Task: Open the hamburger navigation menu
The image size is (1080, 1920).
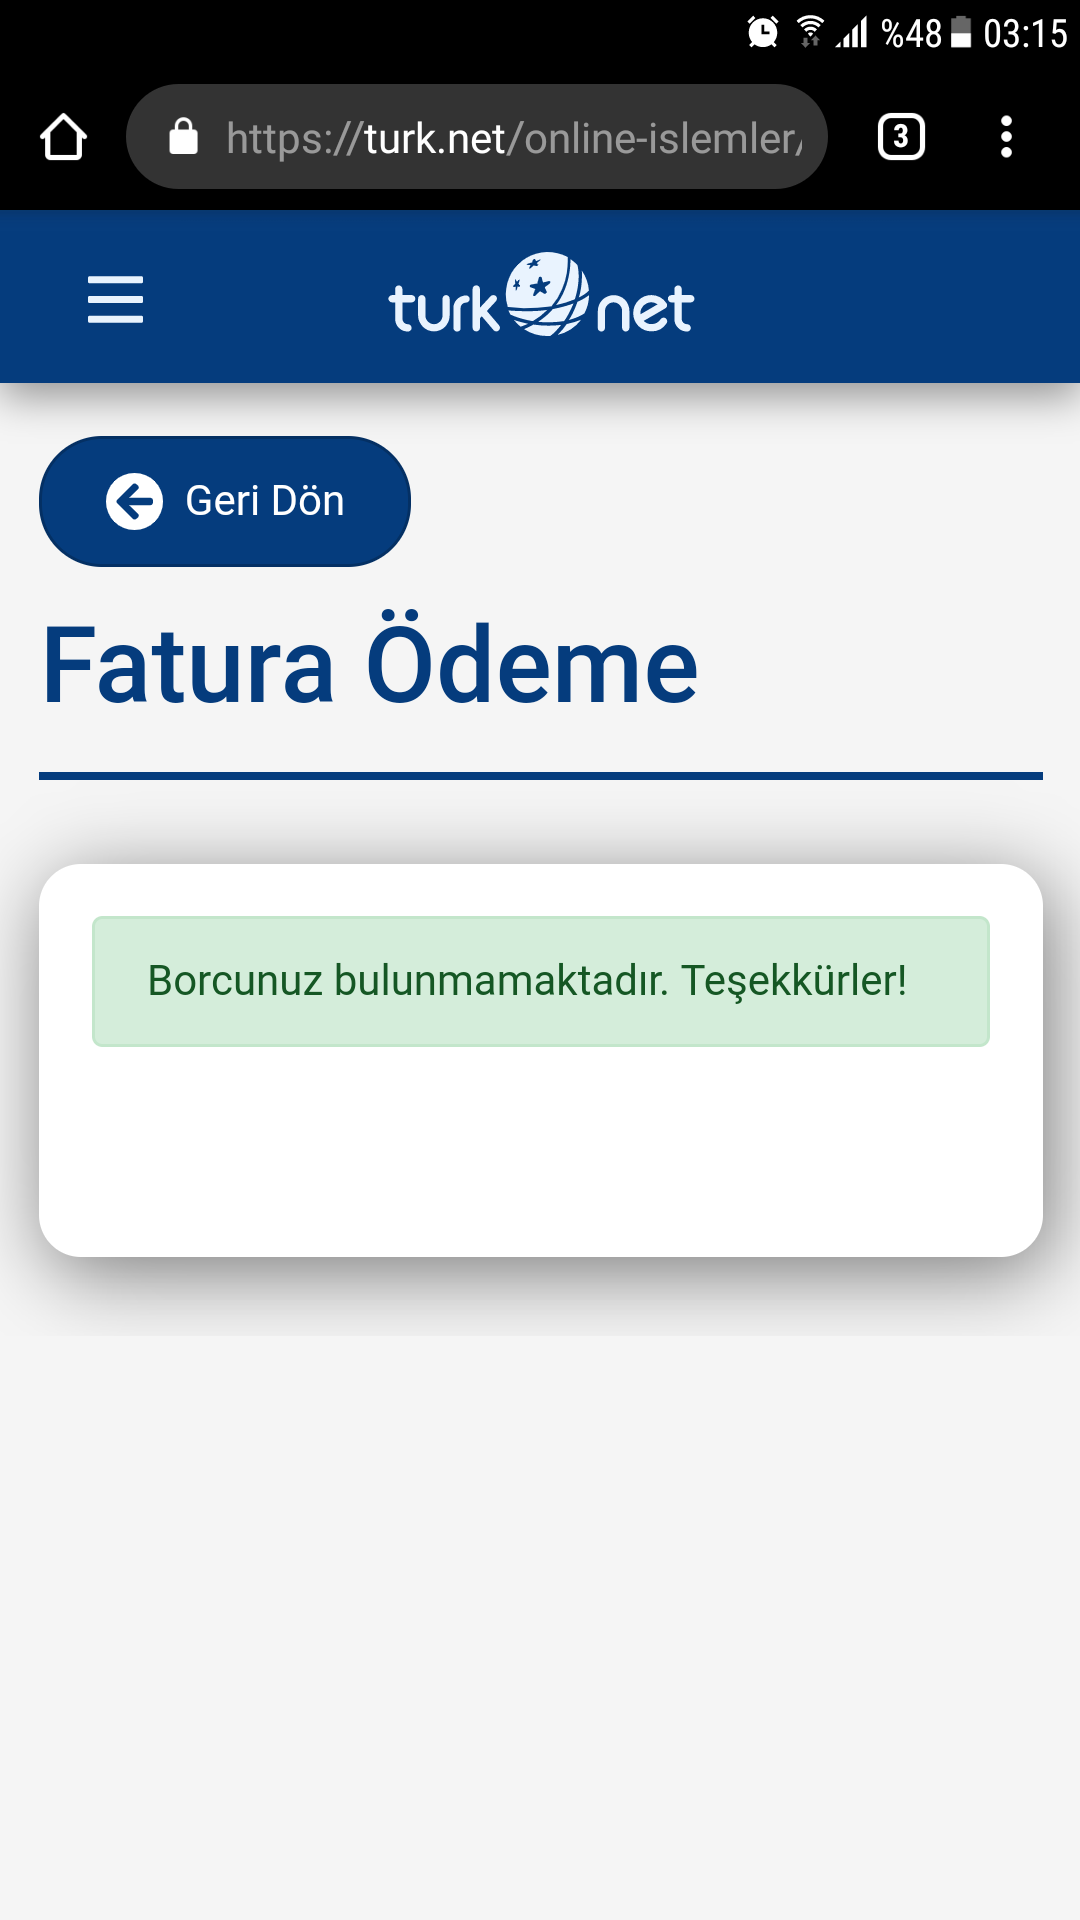Action: 115,299
